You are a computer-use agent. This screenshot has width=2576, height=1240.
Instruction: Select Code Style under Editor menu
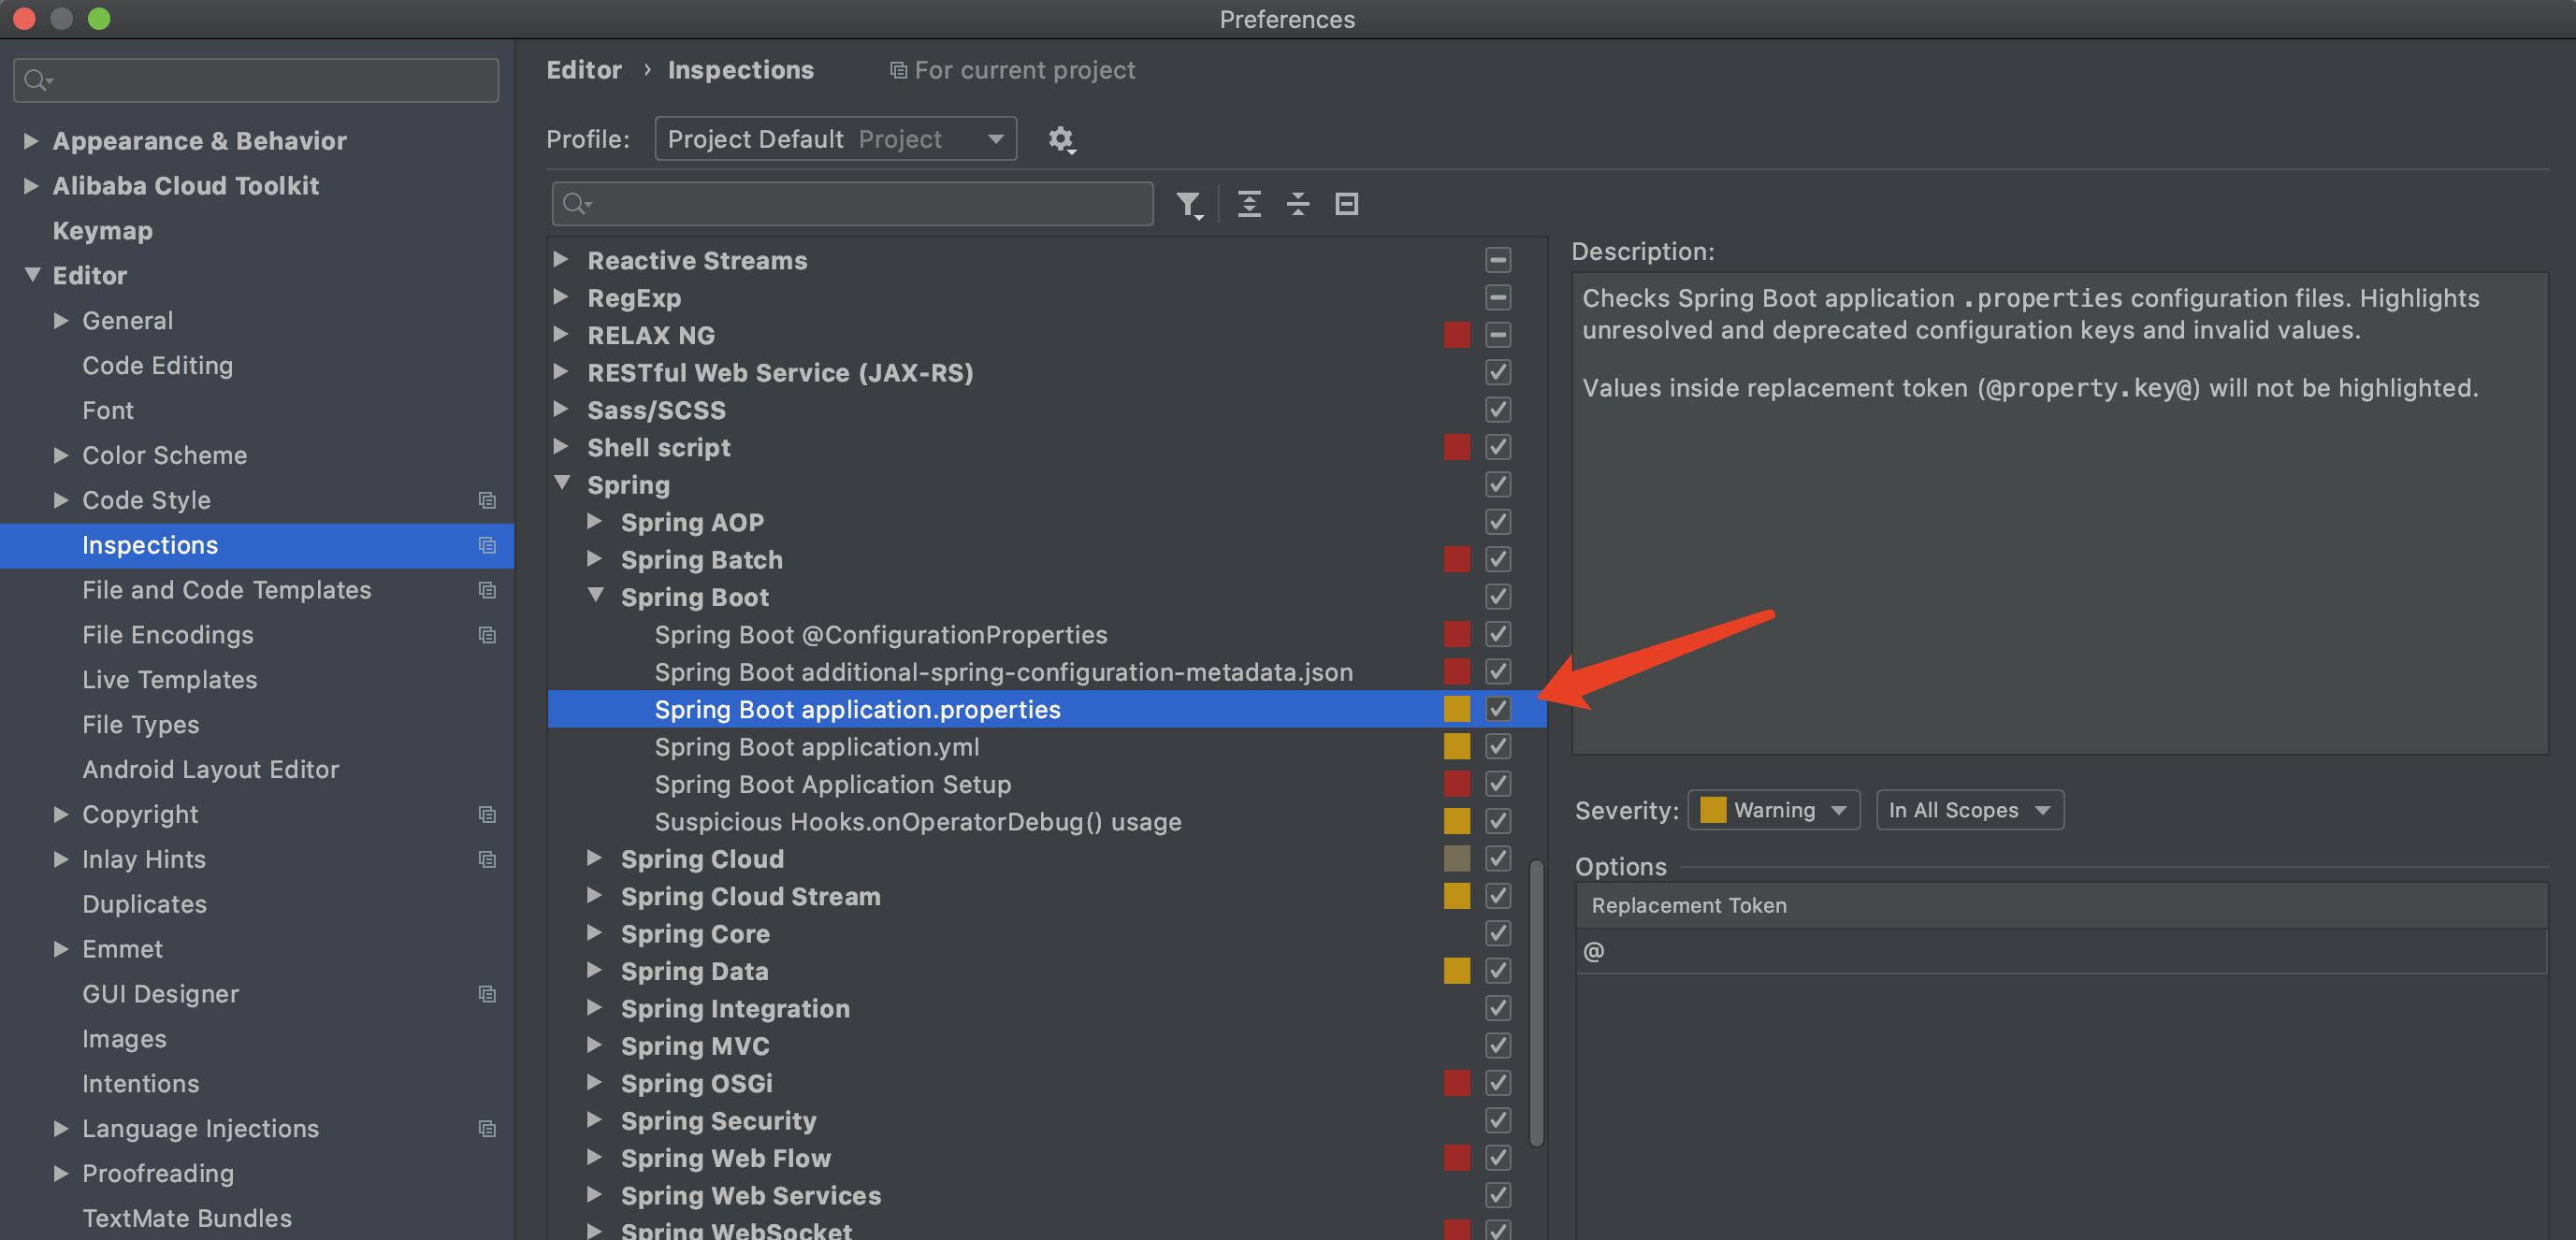coord(146,499)
